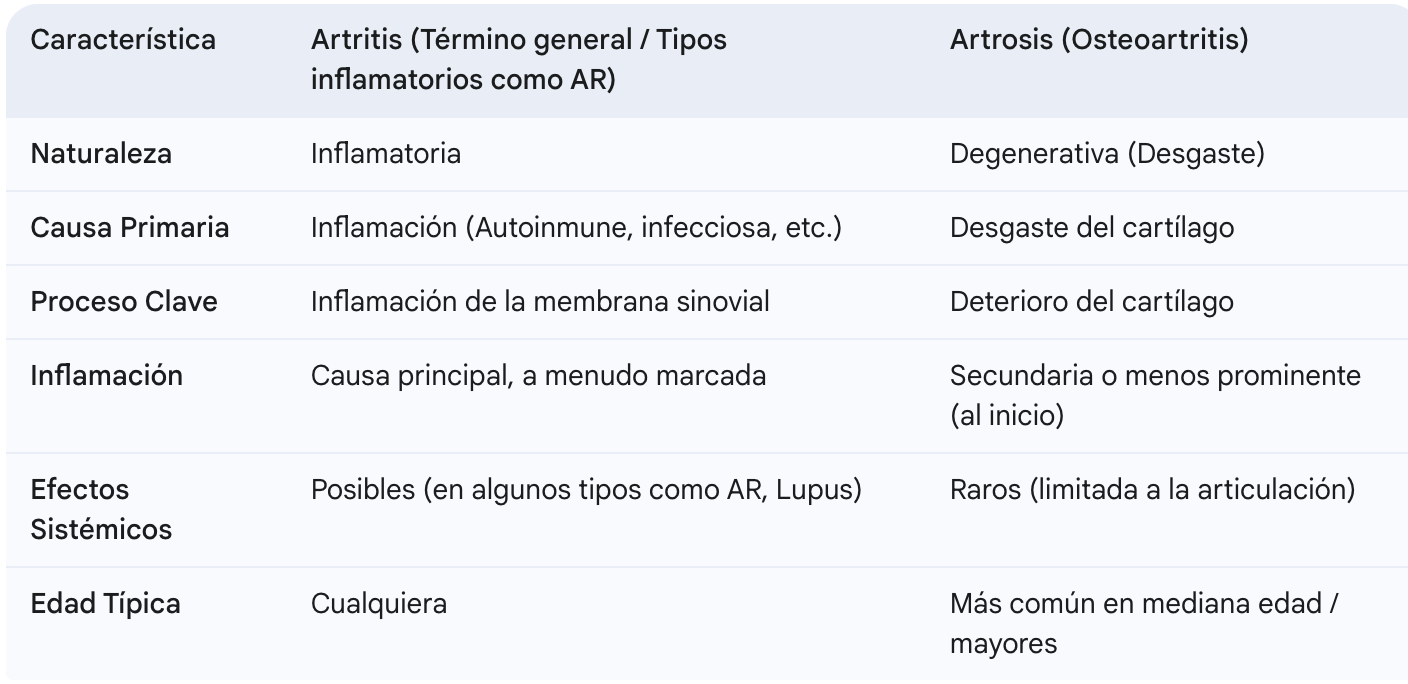
Task: Select Causa principal, a menudo marcada cell
Action: 538,376
